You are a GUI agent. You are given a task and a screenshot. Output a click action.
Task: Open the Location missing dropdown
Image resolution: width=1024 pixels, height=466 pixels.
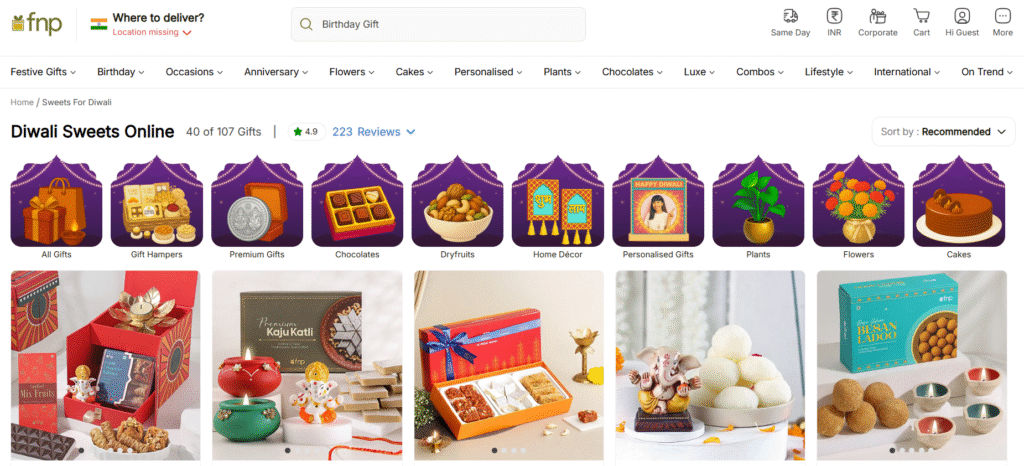(152, 32)
